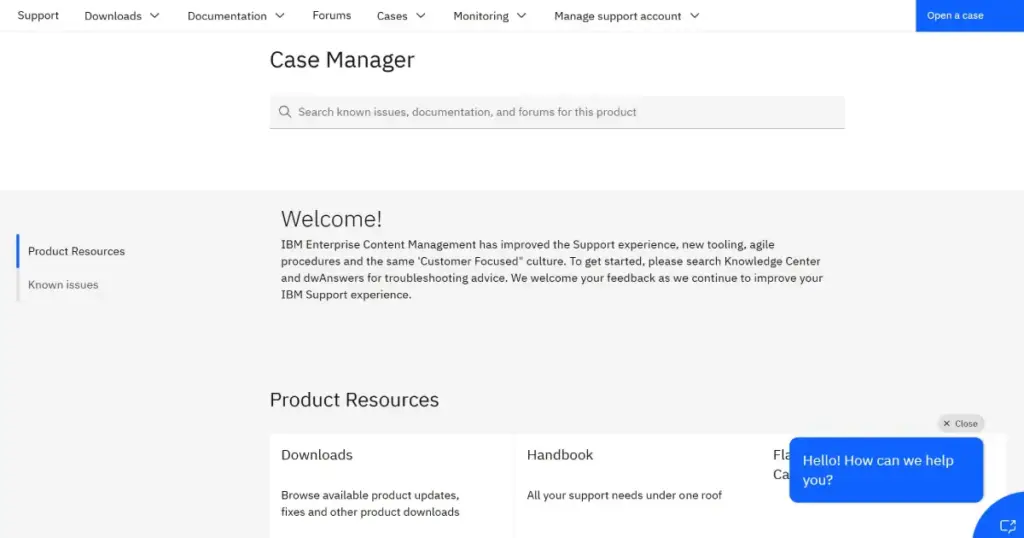Expand the Documentation menu chevron
Image resolution: width=1024 pixels, height=538 pixels.
[x=280, y=16]
